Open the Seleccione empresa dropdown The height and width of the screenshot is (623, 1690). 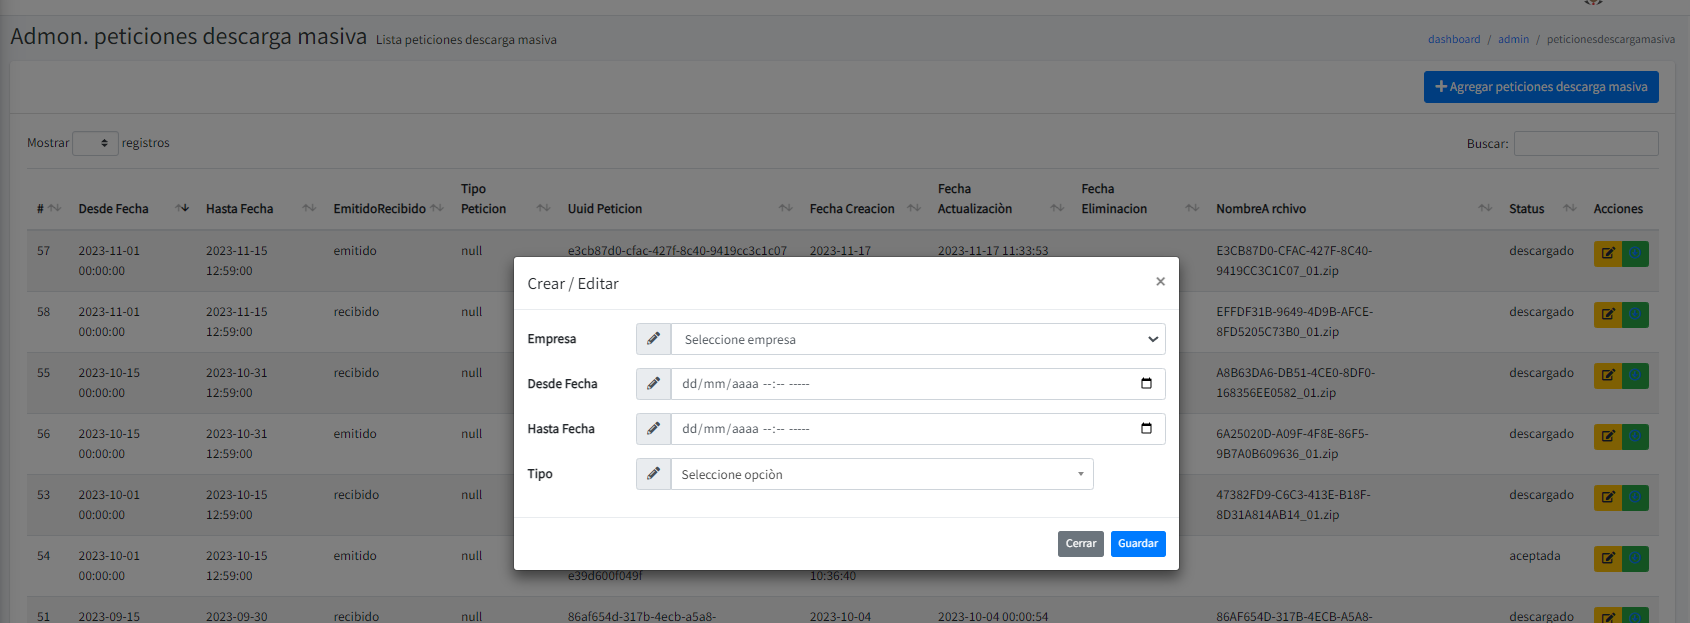pyautogui.click(x=918, y=339)
